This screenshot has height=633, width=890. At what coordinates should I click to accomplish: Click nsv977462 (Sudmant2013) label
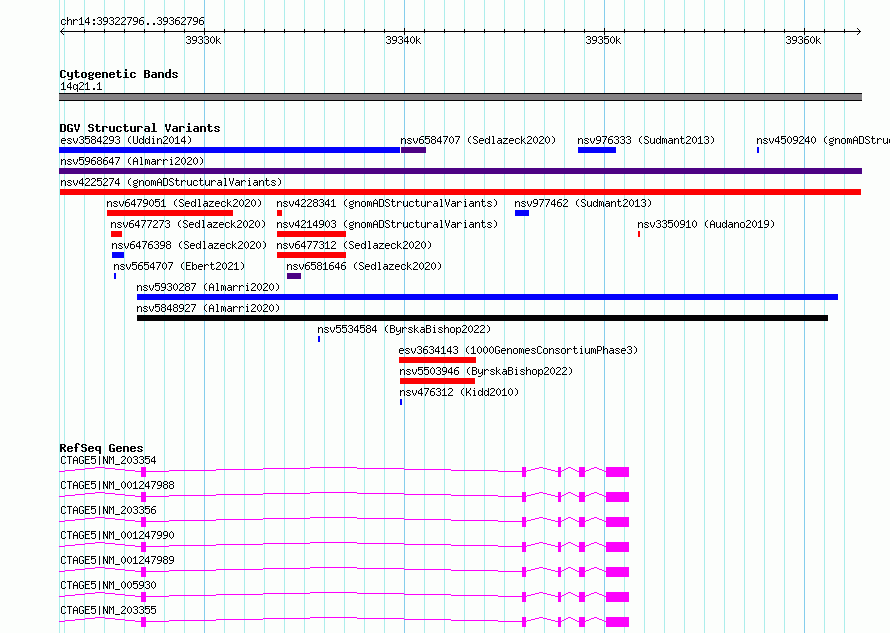(583, 203)
